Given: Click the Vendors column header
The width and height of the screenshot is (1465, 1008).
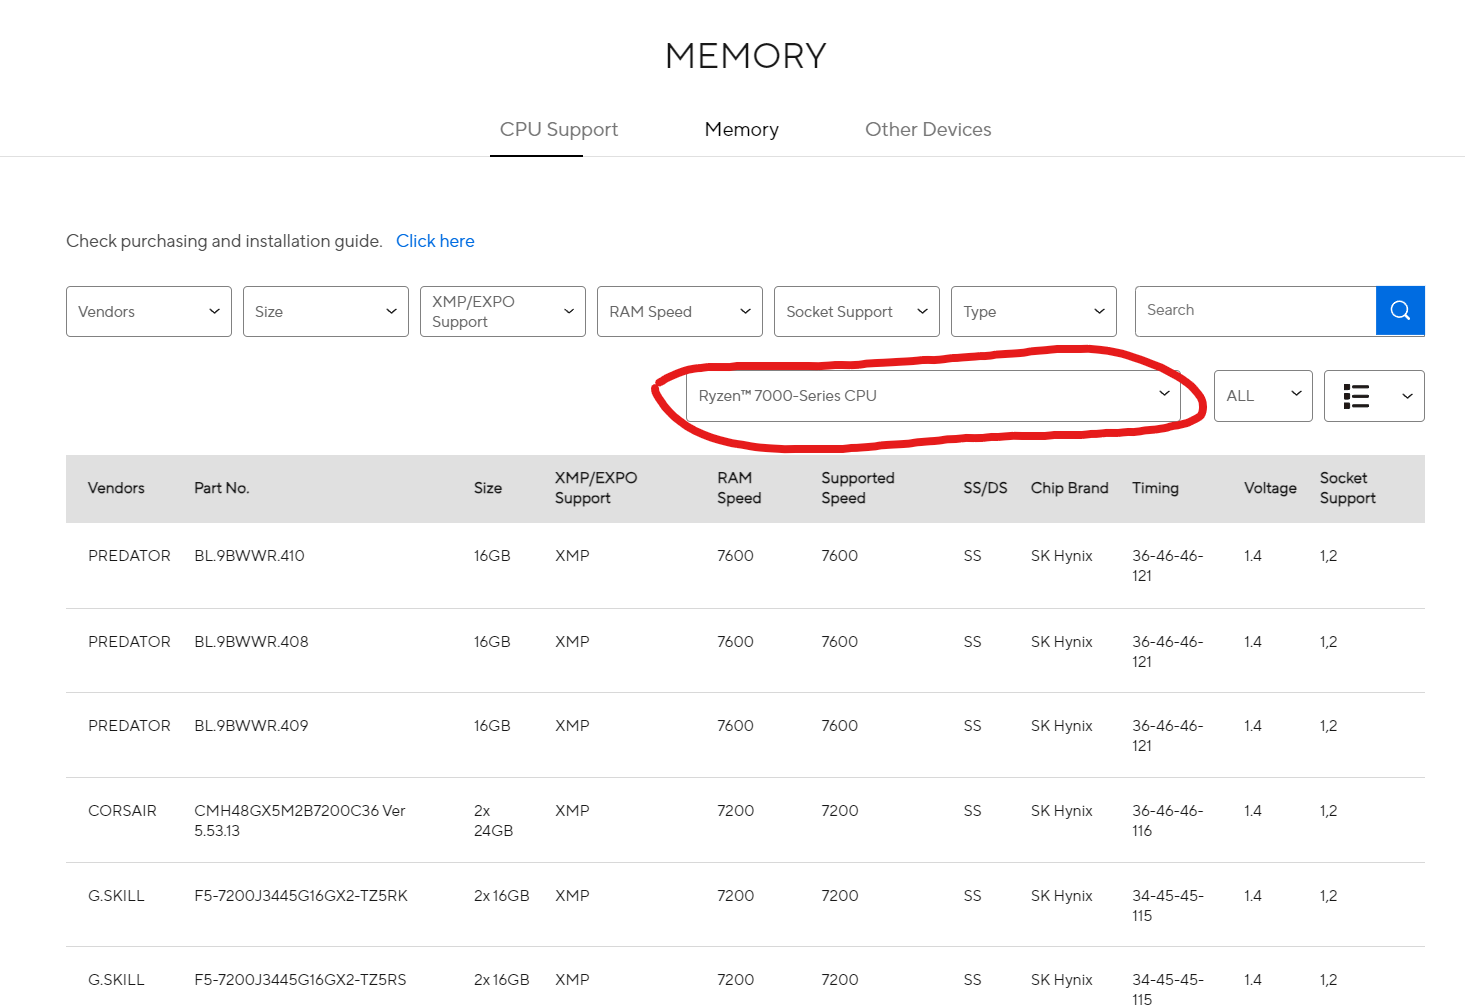Looking at the screenshot, I should [x=116, y=488].
